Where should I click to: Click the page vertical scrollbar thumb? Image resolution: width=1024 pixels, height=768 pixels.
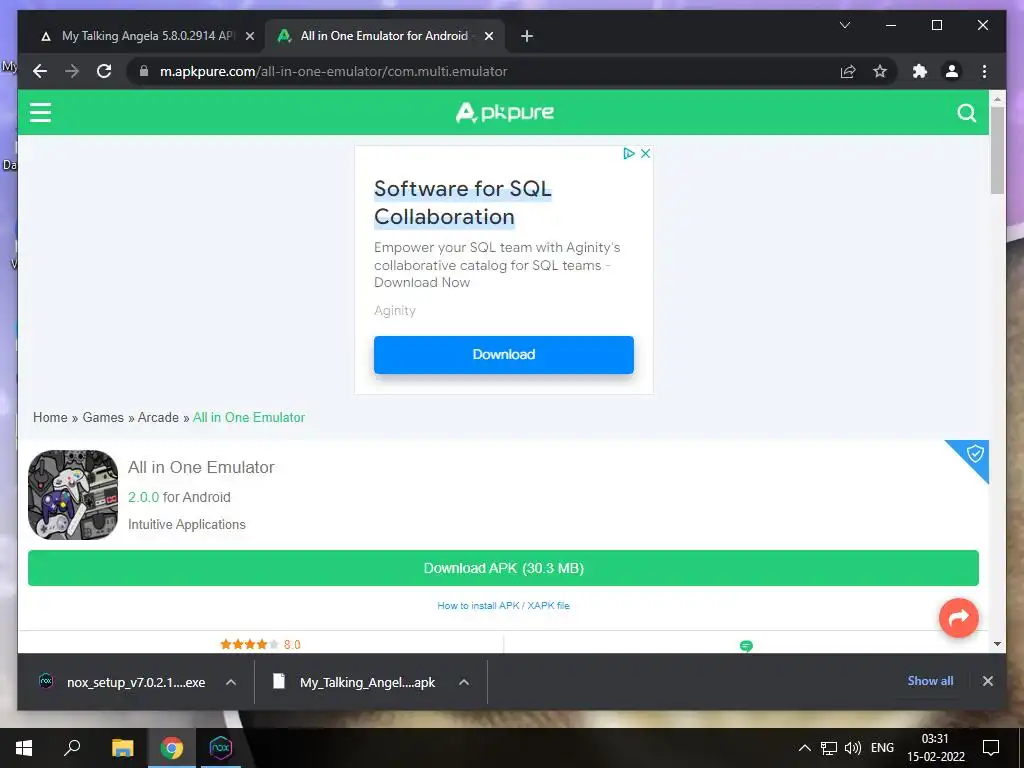[x=997, y=150]
